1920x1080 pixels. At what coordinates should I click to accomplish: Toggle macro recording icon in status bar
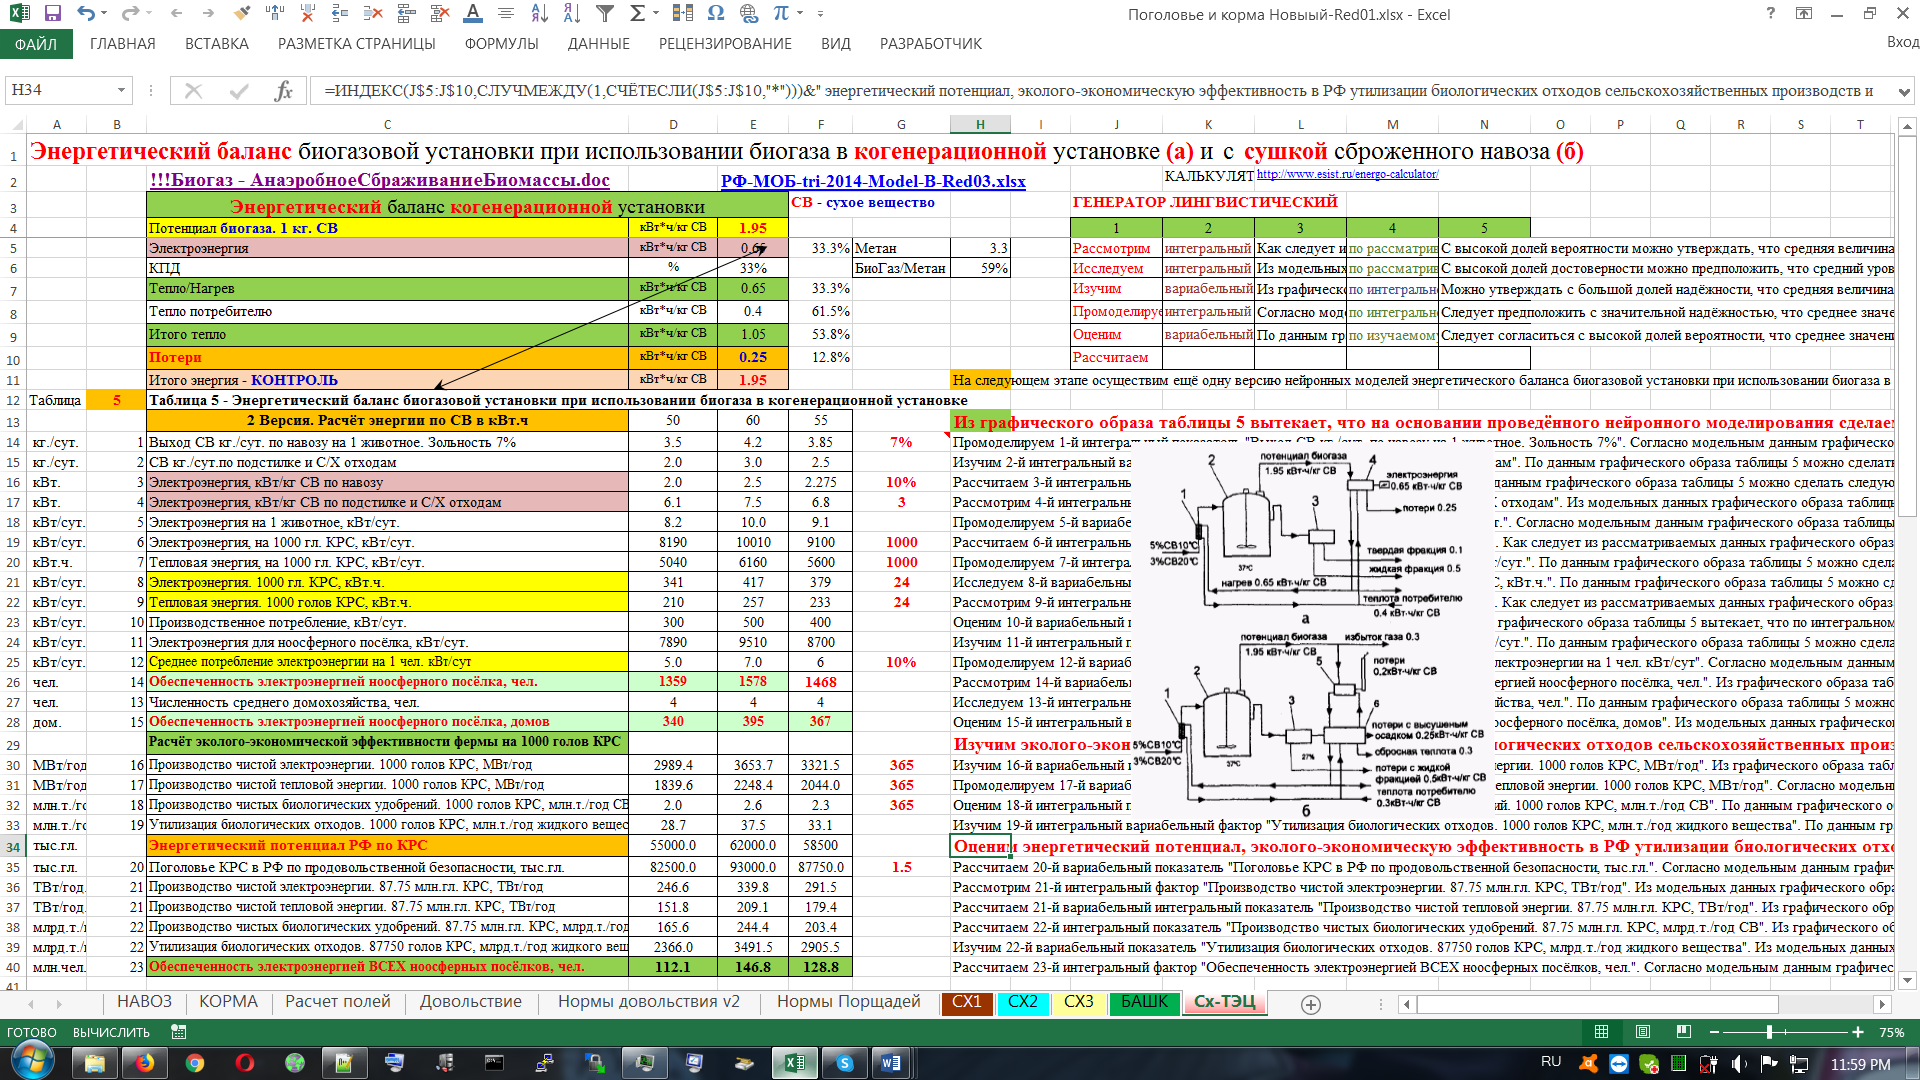coord(179,1032)
